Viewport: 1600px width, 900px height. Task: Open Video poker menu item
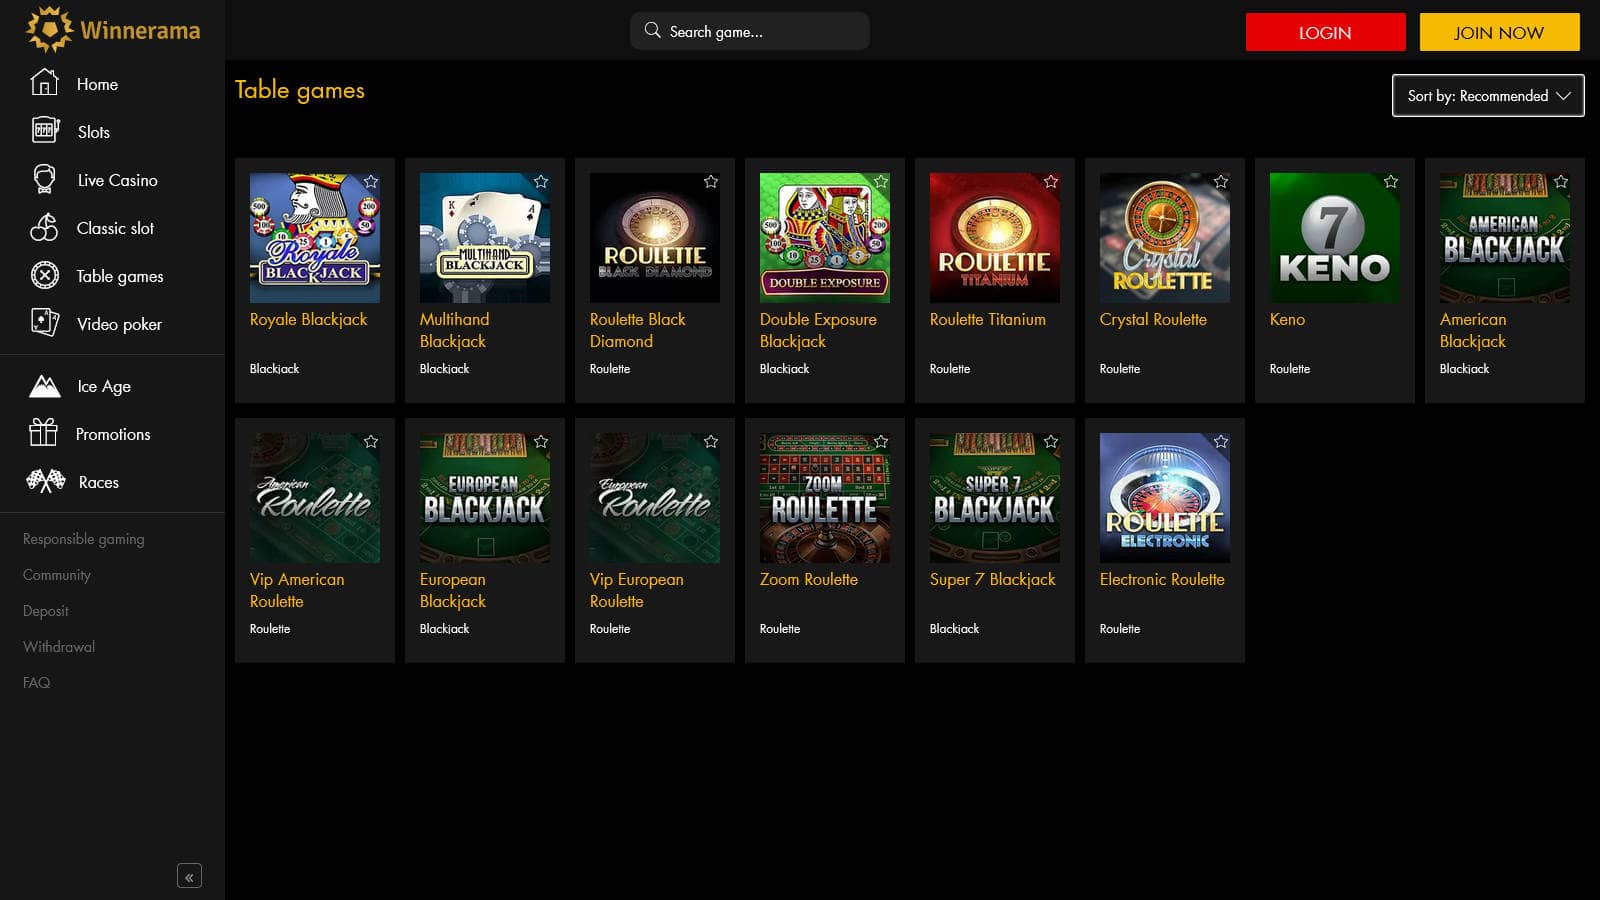(x=119, y=324)
